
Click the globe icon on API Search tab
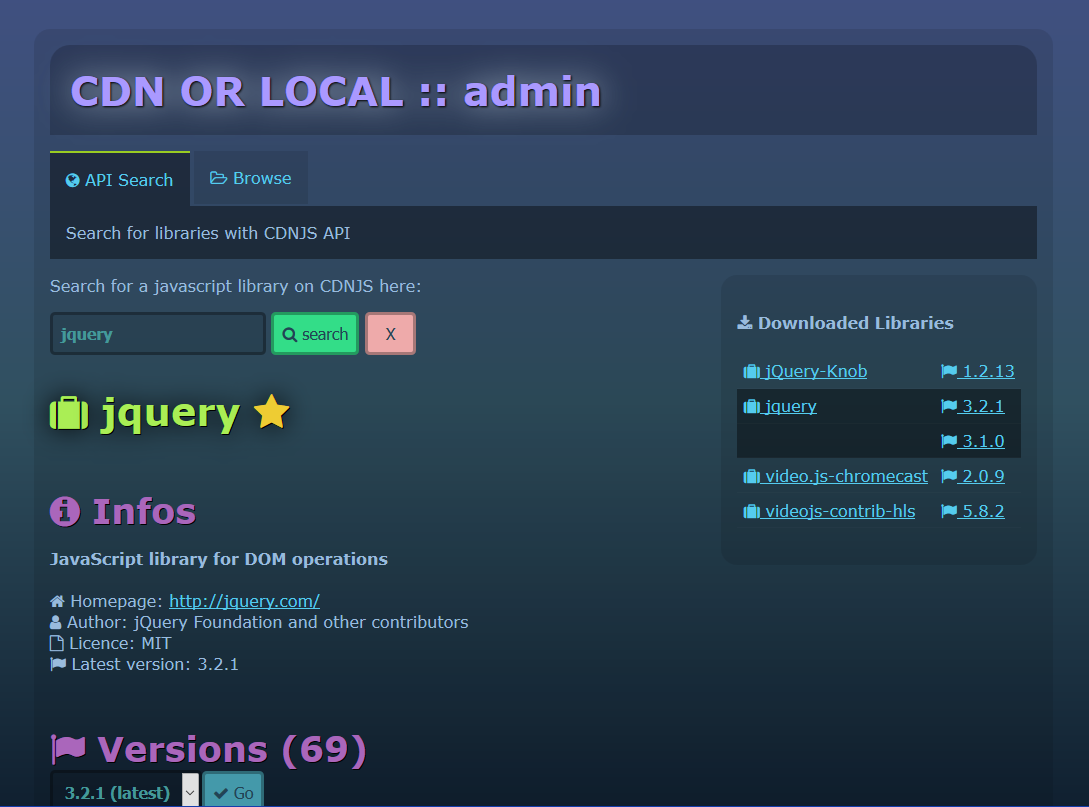tap(72, 181)
